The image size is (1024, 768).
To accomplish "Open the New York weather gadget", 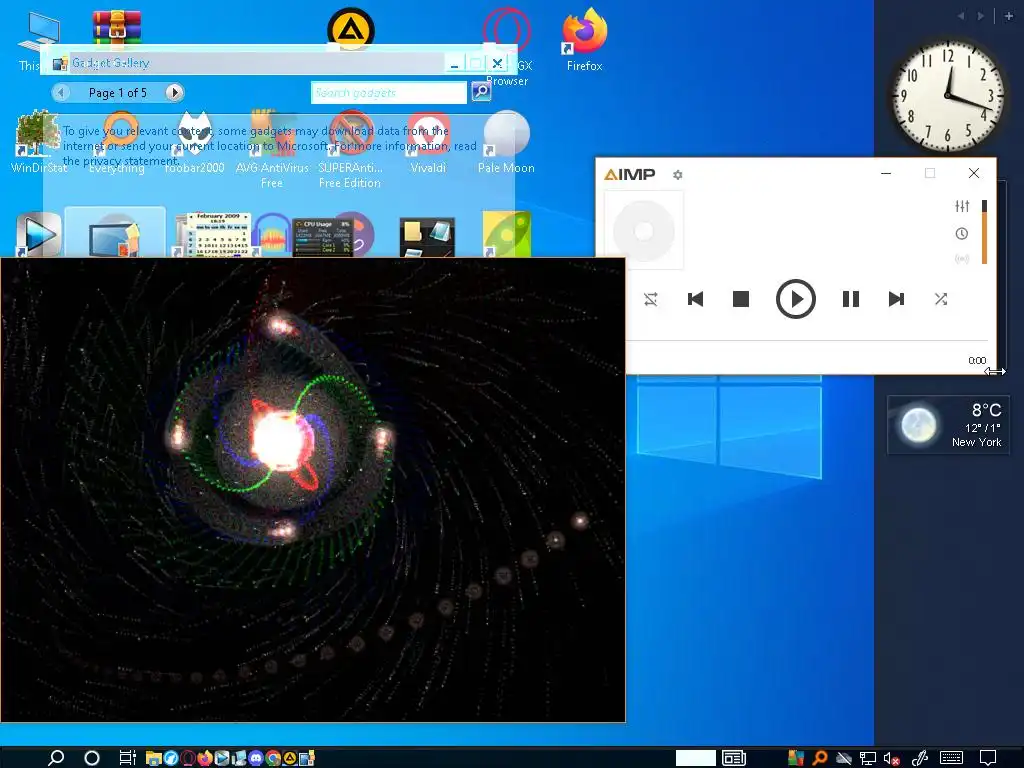I will tap(948, 425).
